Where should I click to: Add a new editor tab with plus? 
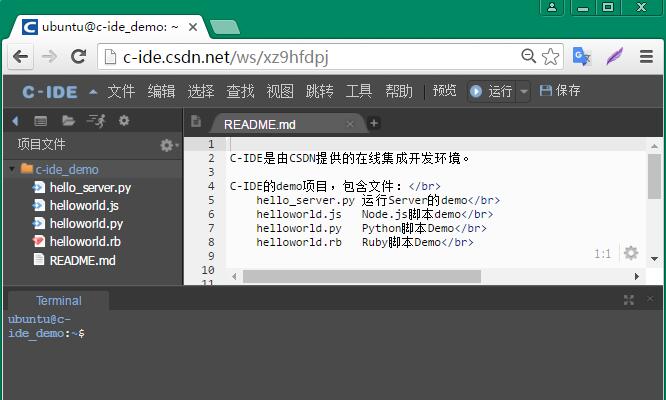click(374, 123)
